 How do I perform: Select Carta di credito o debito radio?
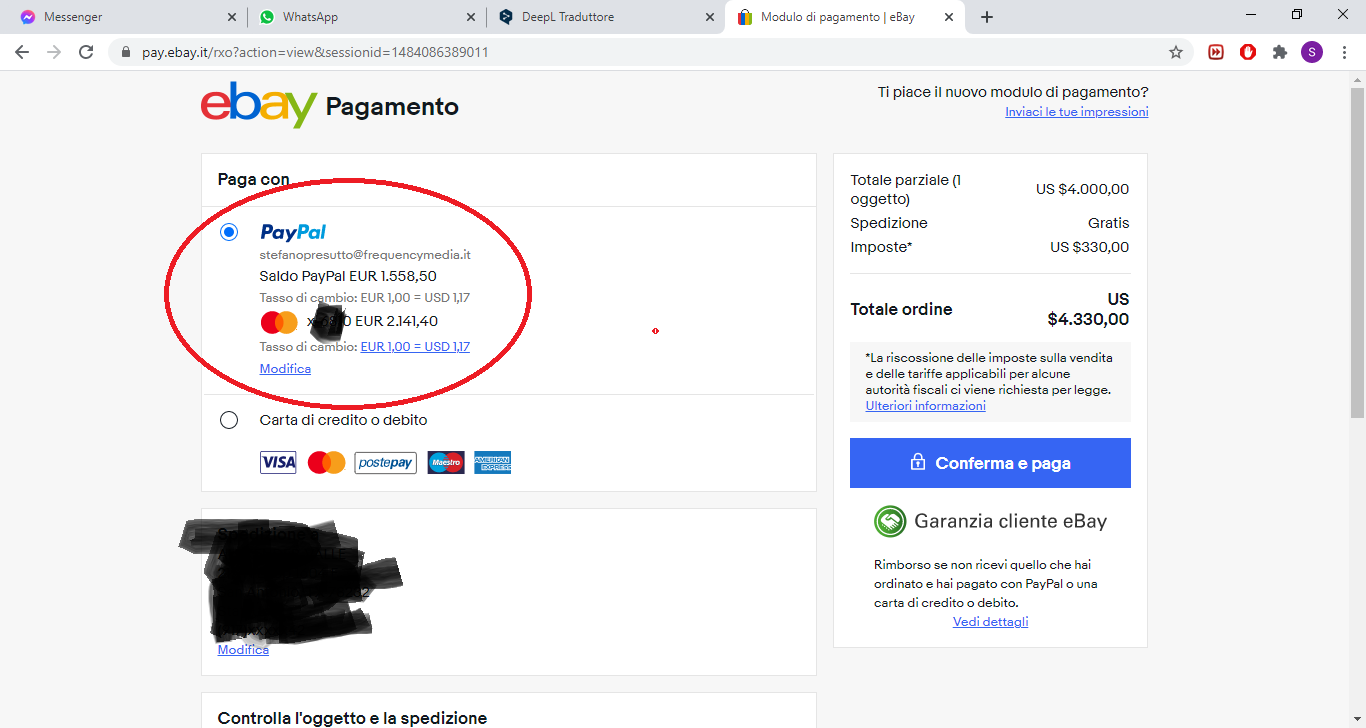[229, 420]
